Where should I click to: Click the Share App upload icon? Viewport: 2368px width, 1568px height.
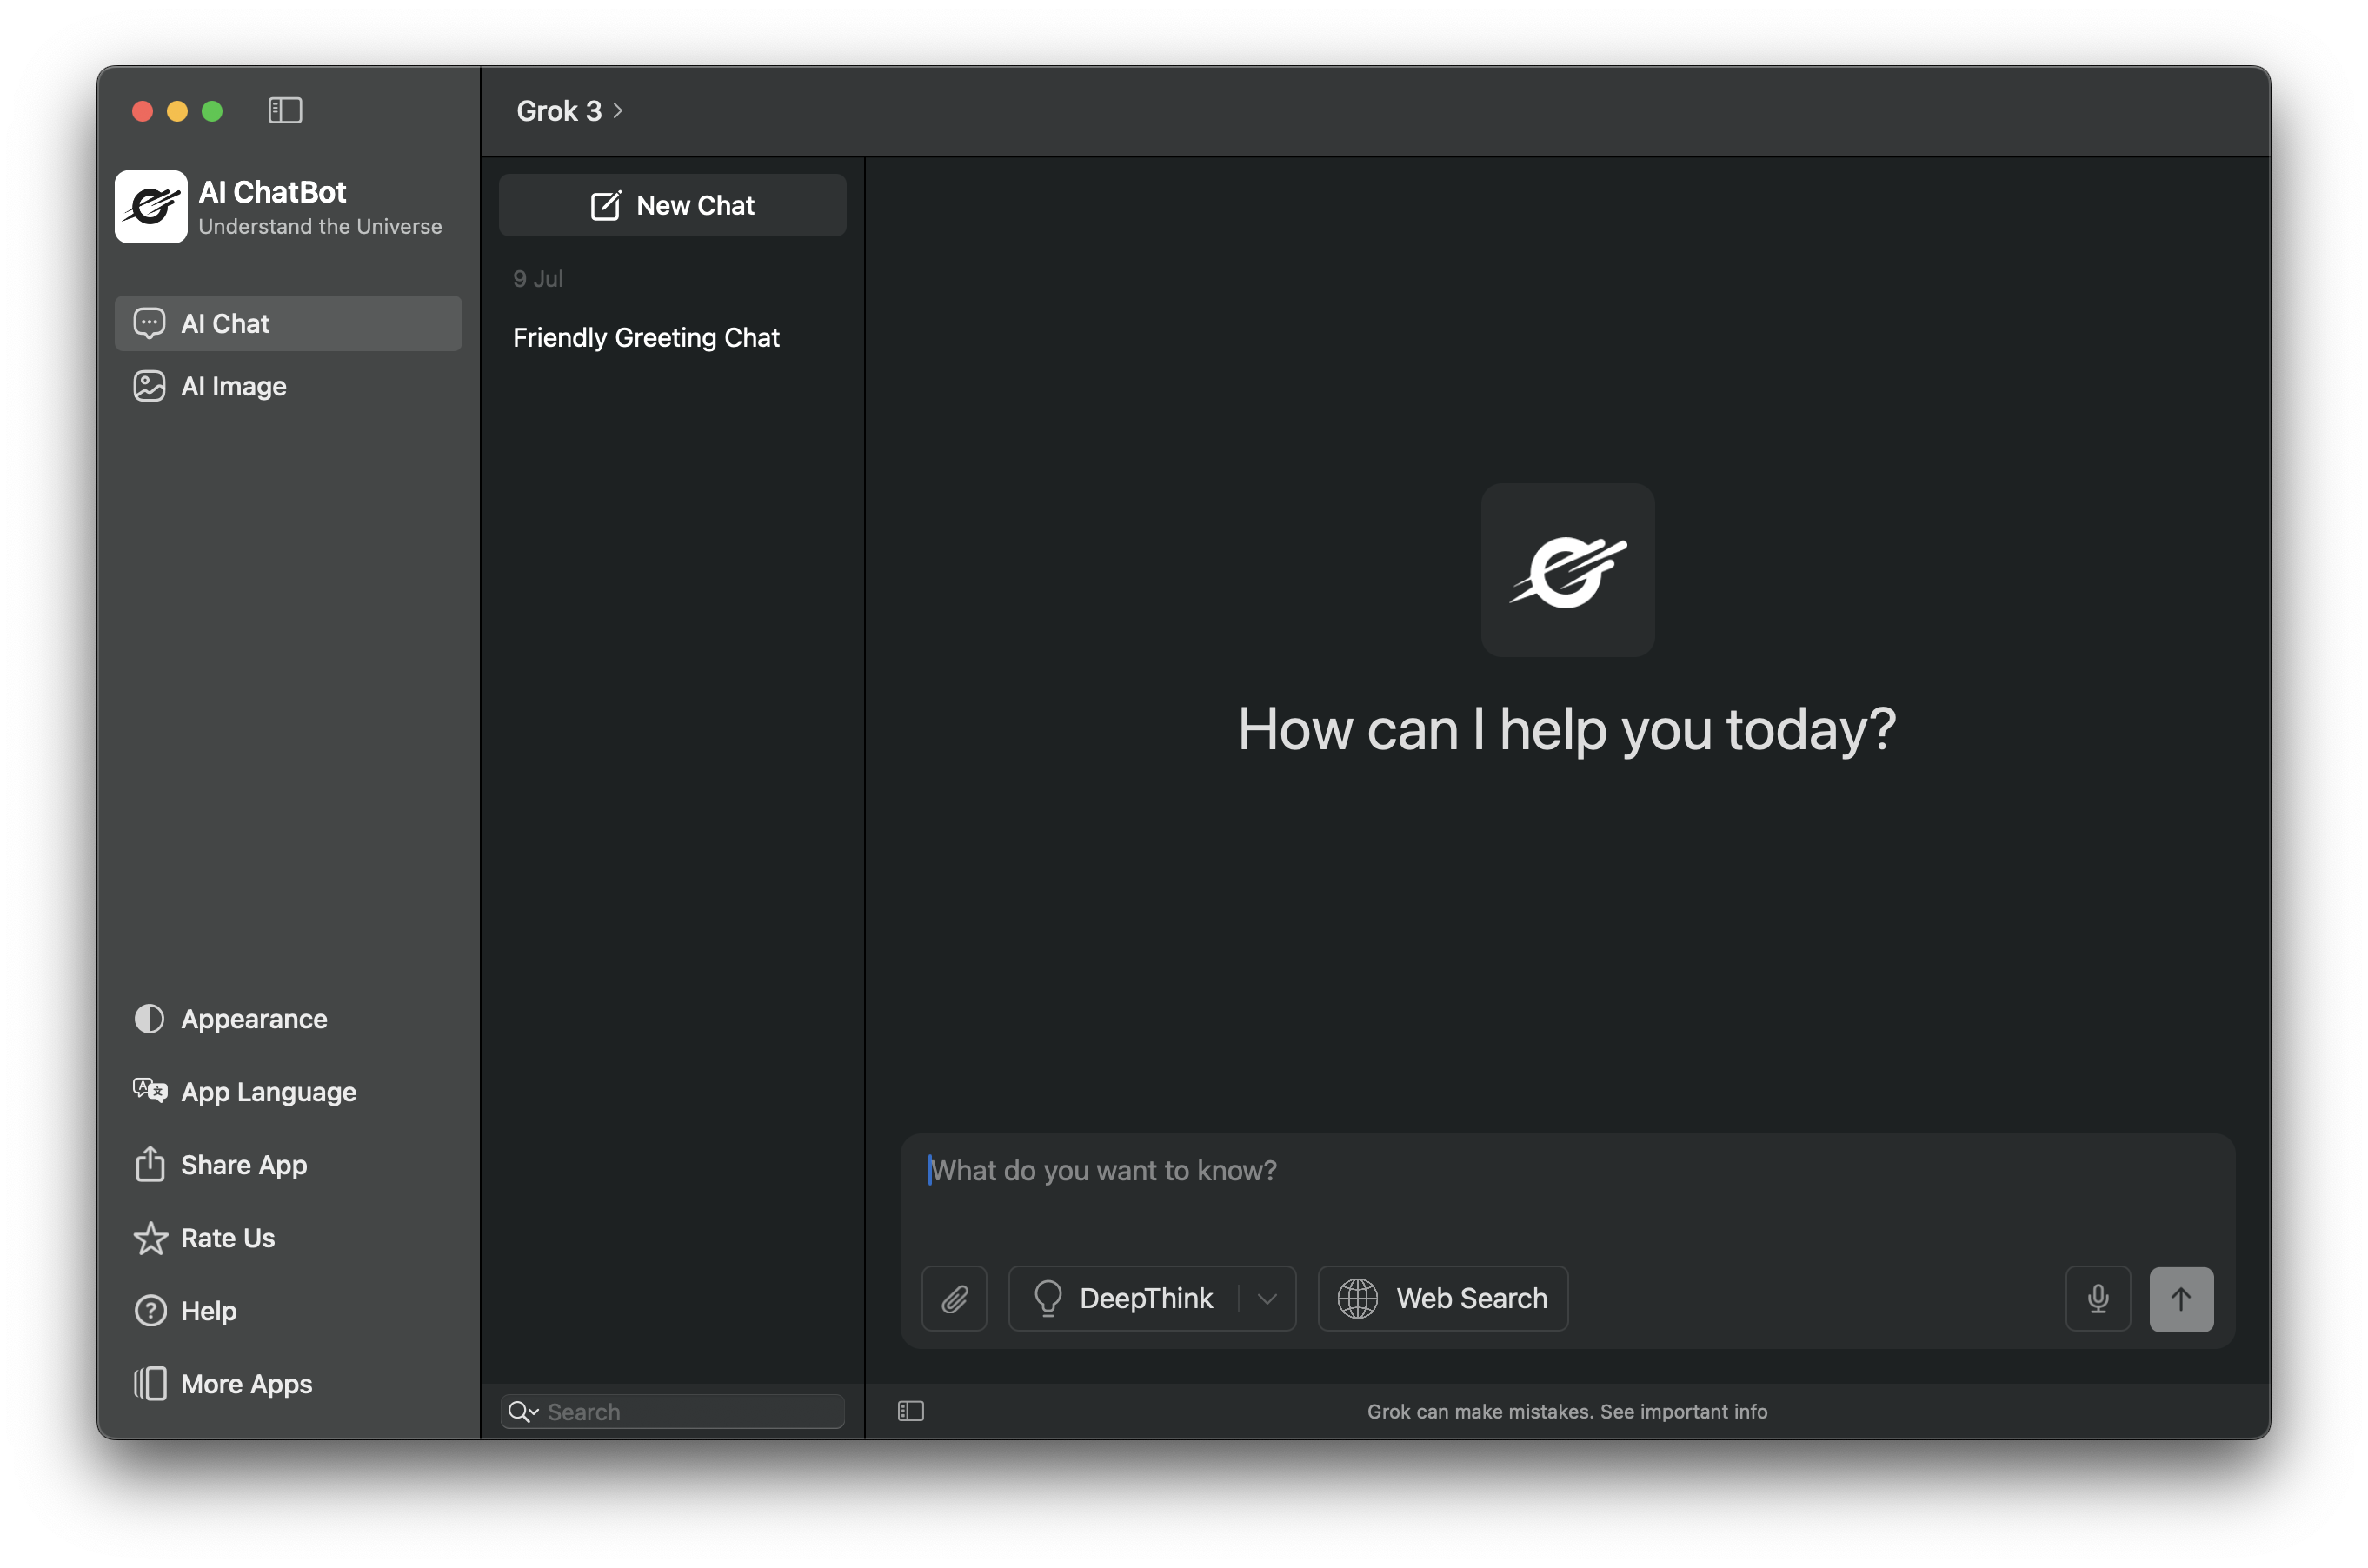tap(150, 1164)
